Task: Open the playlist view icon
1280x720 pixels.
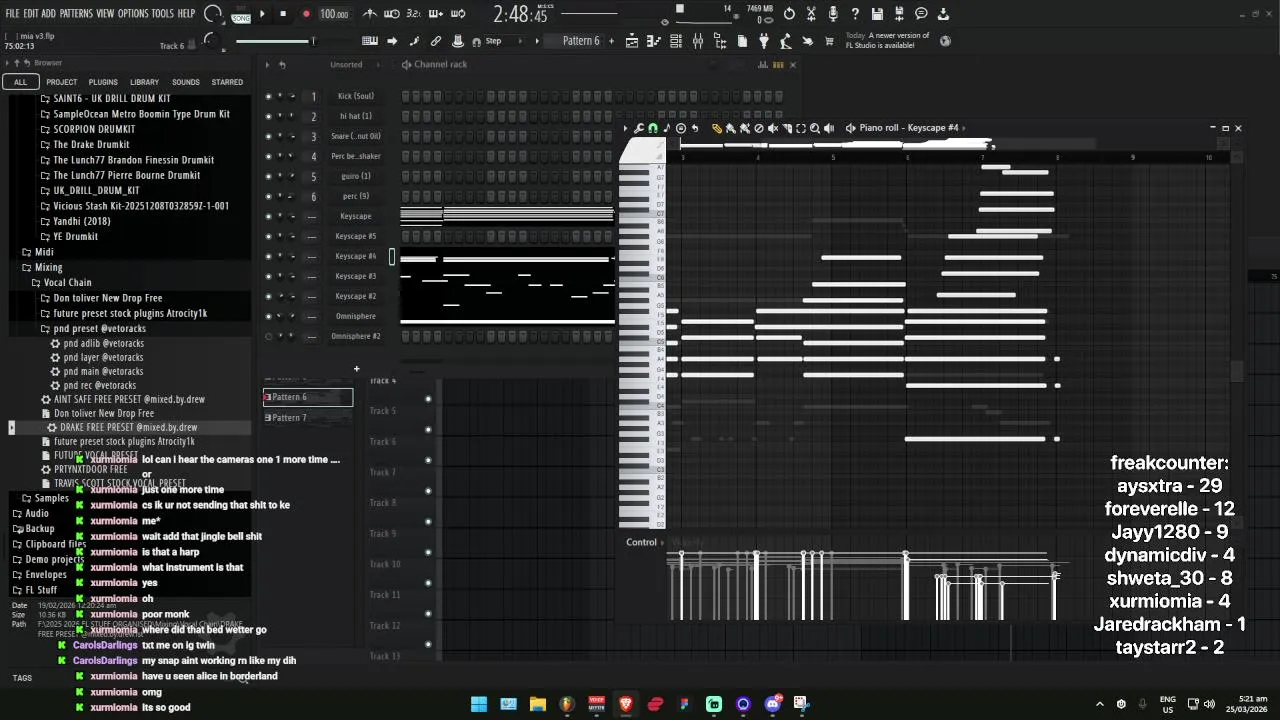Action: coord(632,41)
